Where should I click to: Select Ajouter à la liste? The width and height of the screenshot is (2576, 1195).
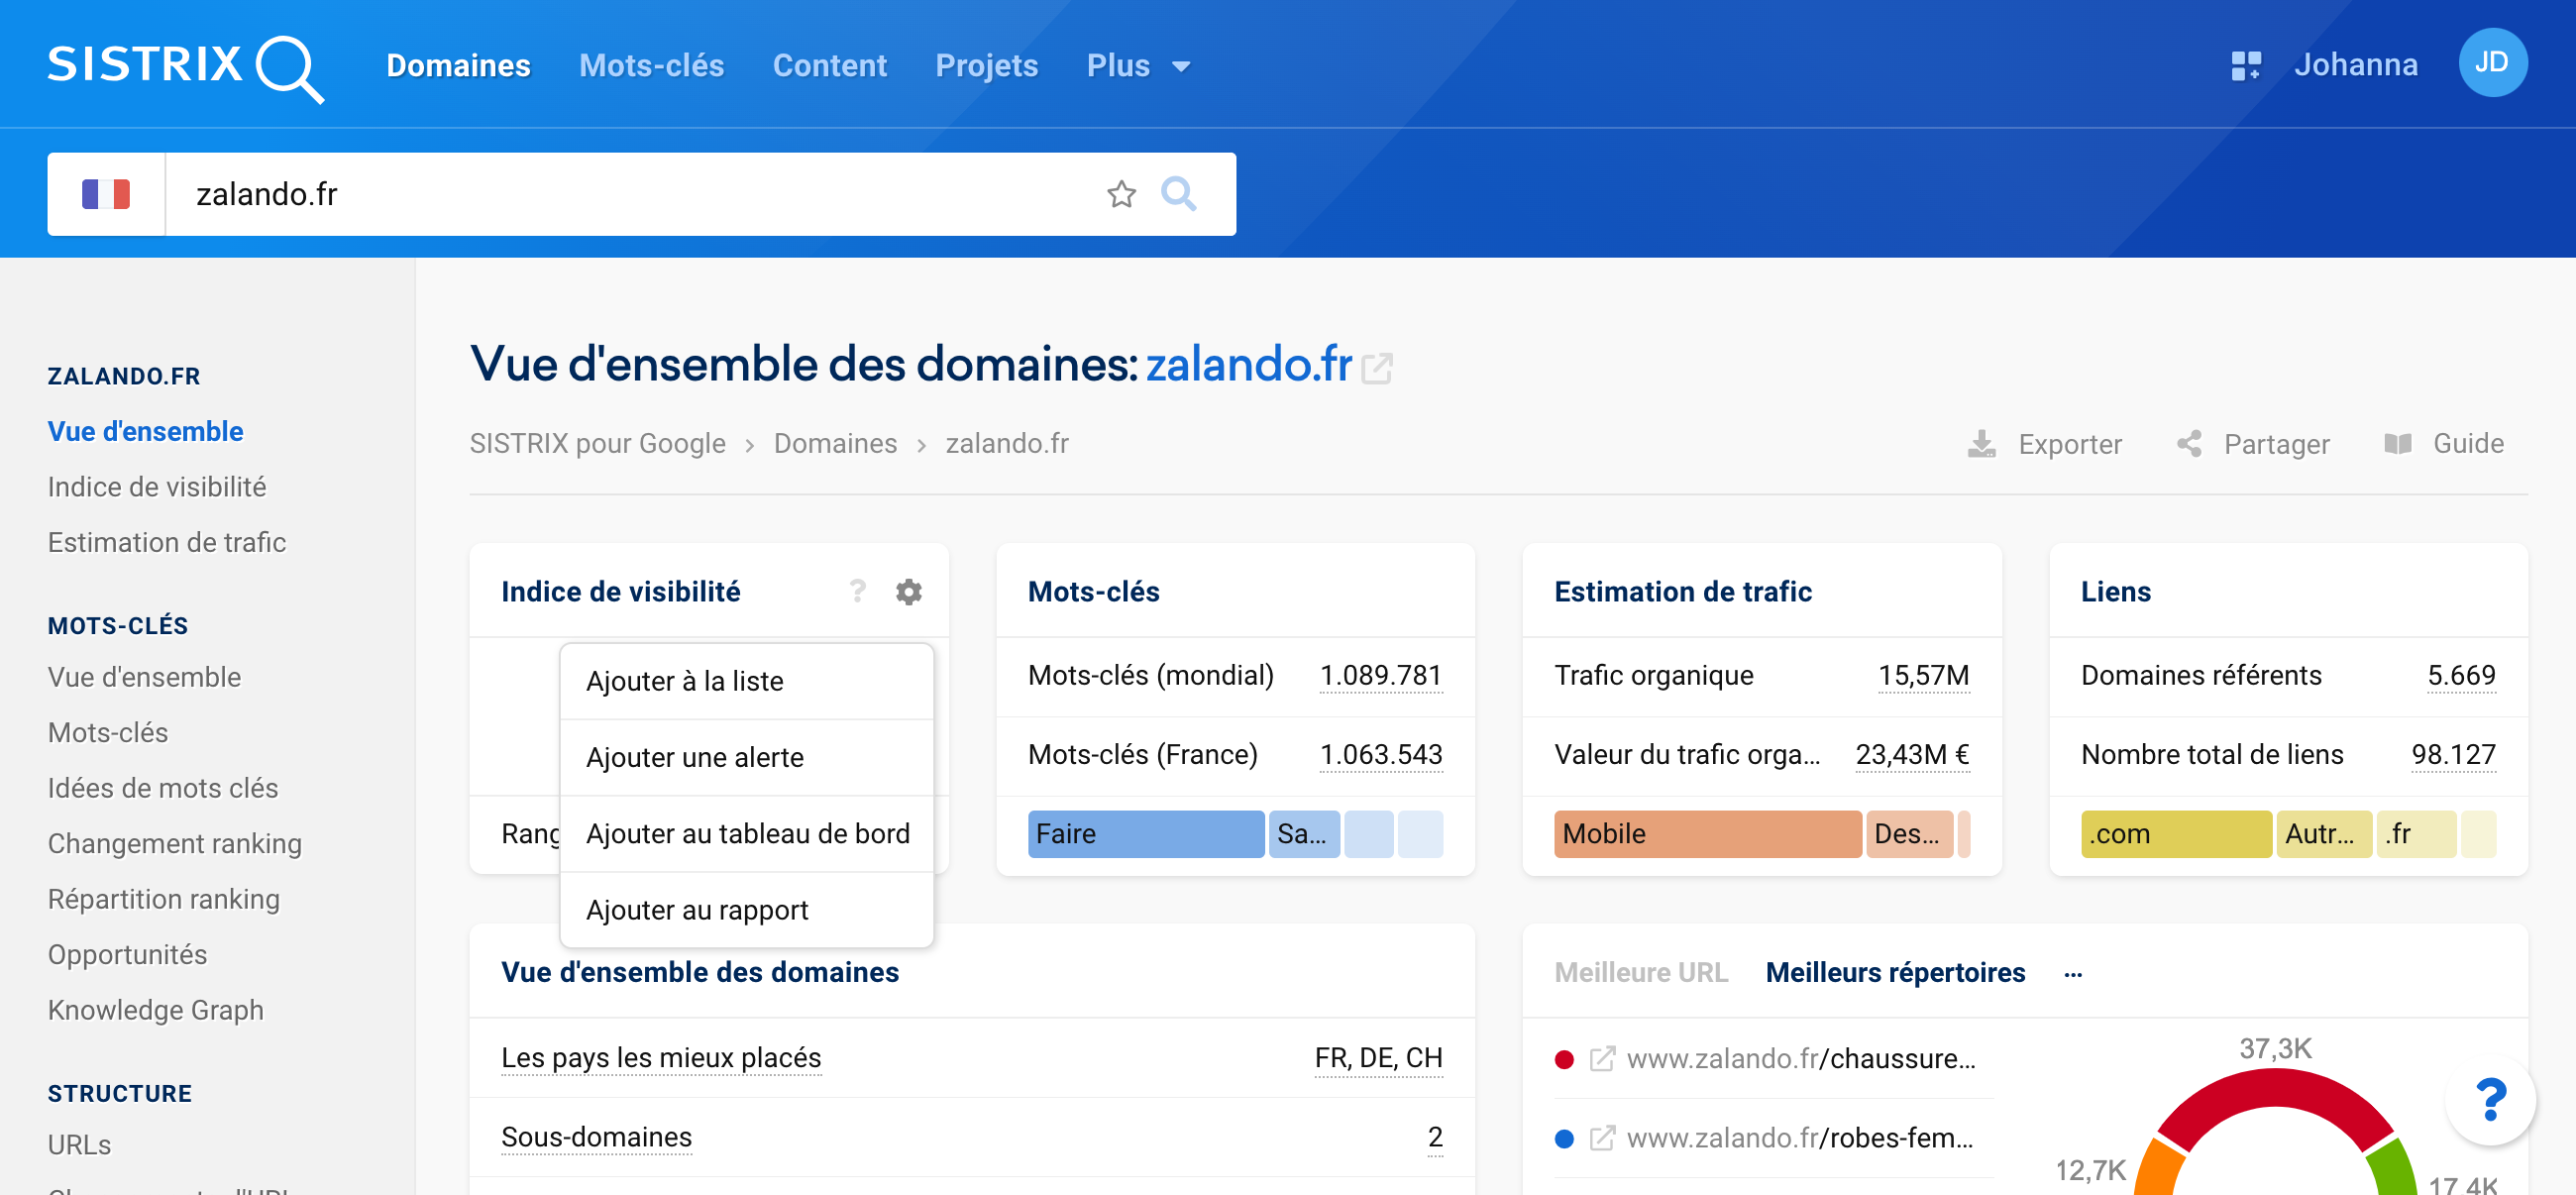pyautogui.click(x=746, y=682)
